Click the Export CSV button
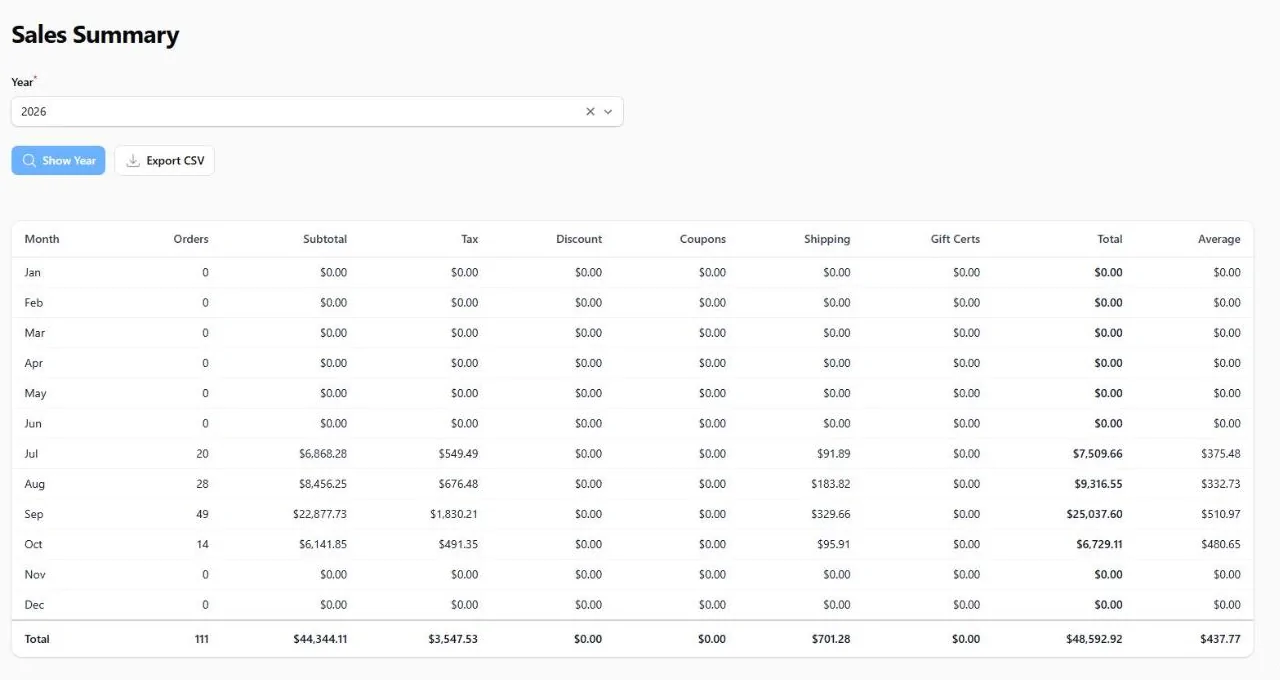 coord(165,161)
